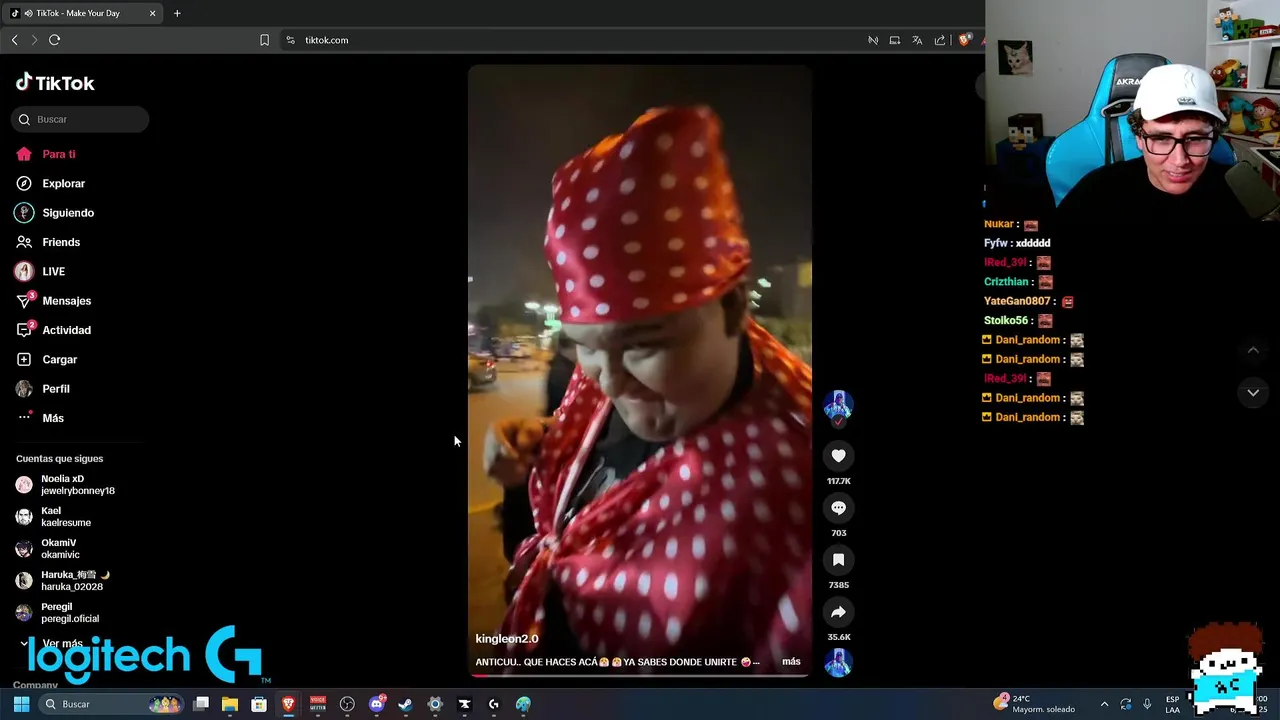Open OBS Studio from taskbar

tap(347, 704)
